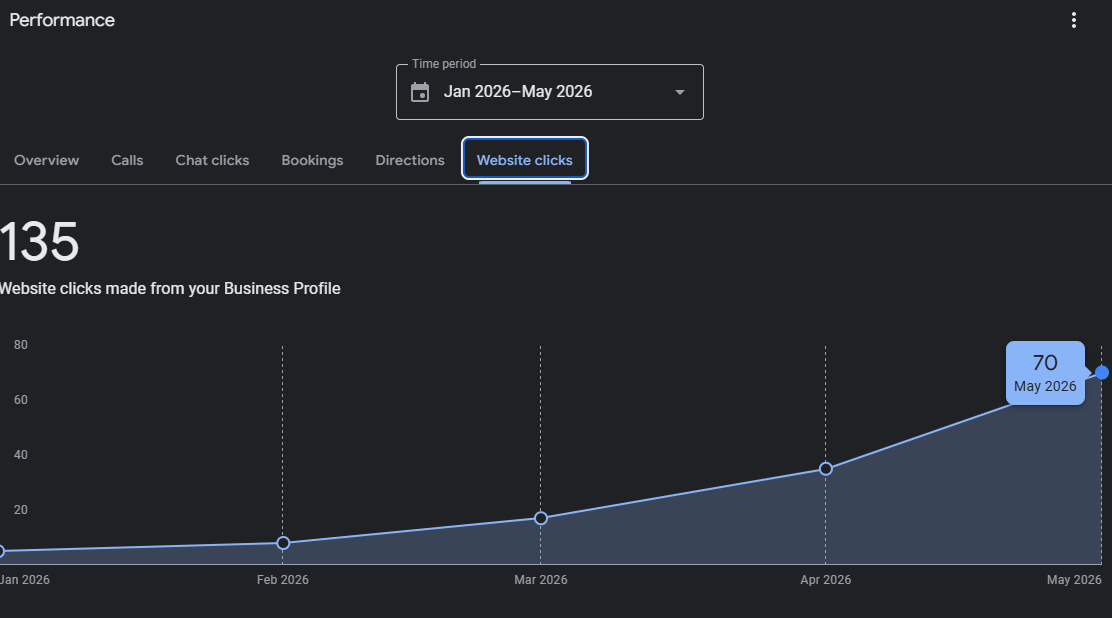This screenshot has width=1112, height=618.
Task: Click the 'May 2026' axis label
Action: [x=1074, y=580]
